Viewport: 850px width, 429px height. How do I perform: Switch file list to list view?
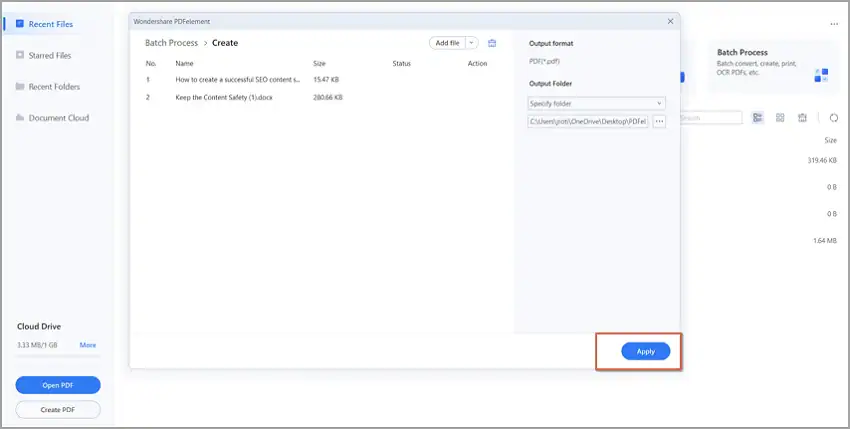tap(758, 118)
